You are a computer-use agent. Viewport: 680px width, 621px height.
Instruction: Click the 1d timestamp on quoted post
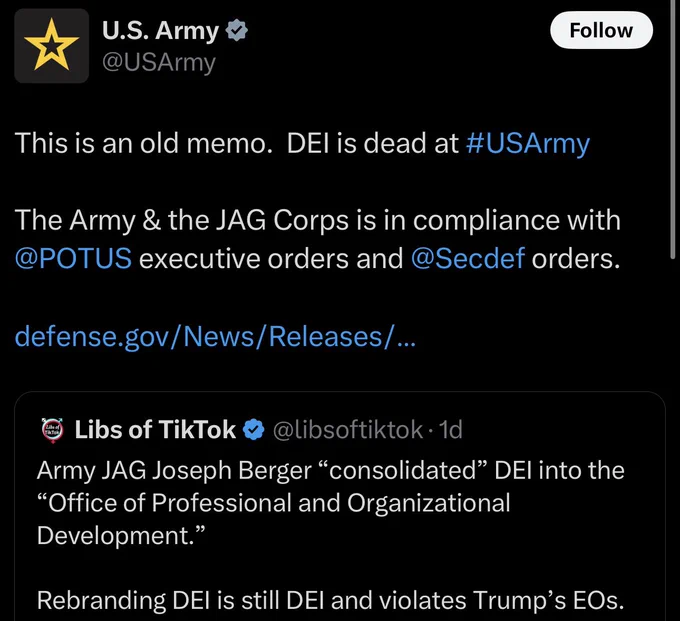click(450, 430)
